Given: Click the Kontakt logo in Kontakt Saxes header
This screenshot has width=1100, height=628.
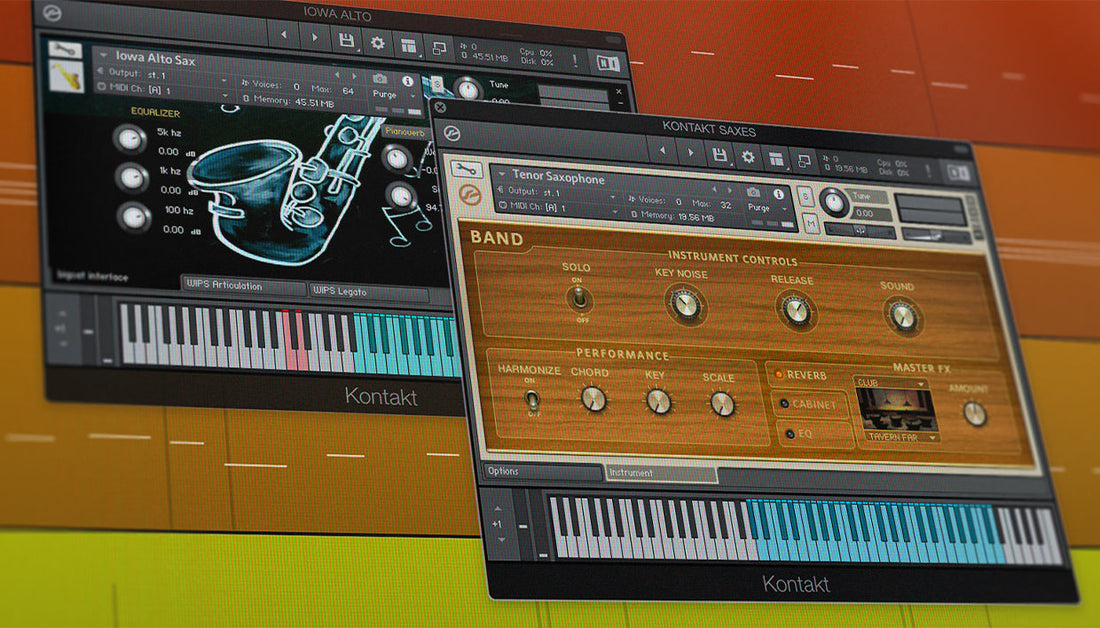Looking at the screenshot, I should pos(452,133).
